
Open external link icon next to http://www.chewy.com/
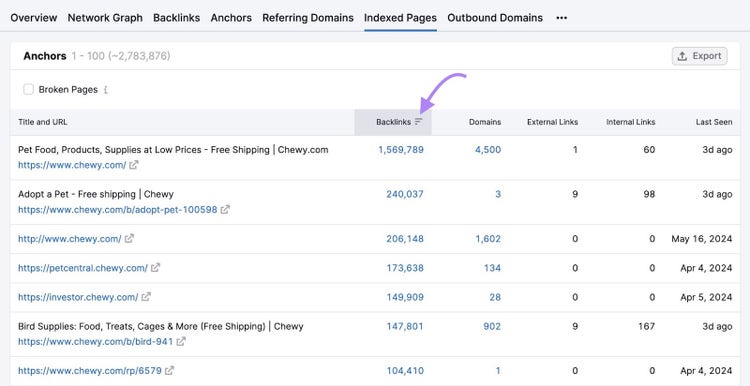(x=129, y=239)
